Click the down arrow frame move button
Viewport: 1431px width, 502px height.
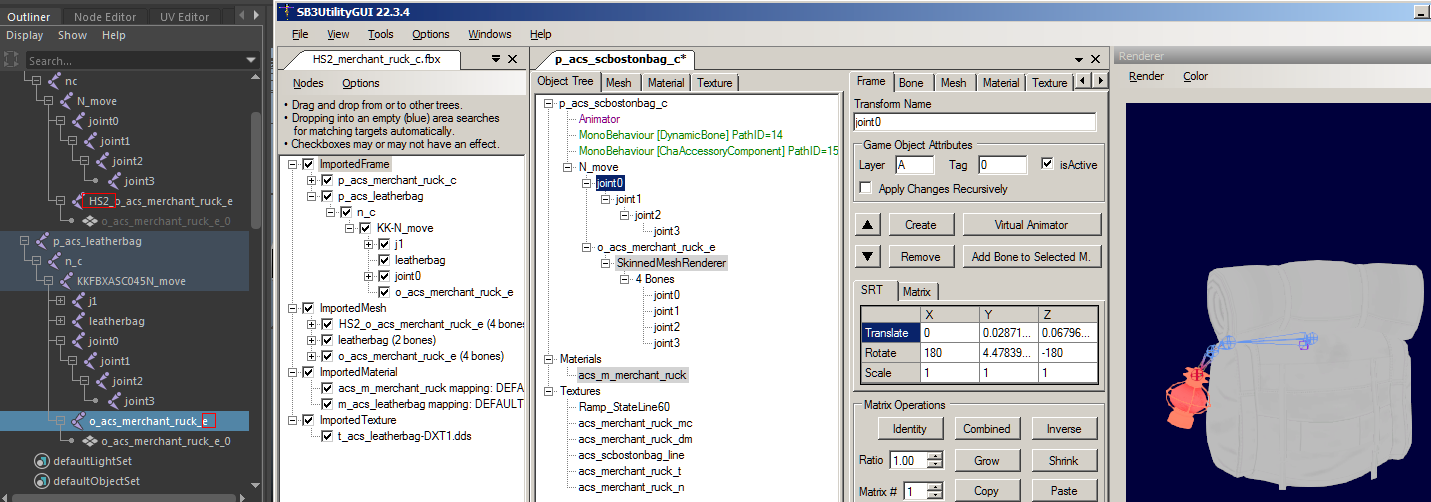pyautogui.click(x=867, y=257)
